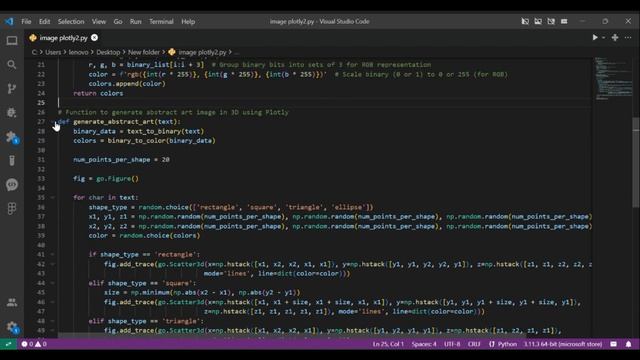Collapse the elif triangle block on line 48
Viewport: 640px width, 360px height.
point(53,321)
